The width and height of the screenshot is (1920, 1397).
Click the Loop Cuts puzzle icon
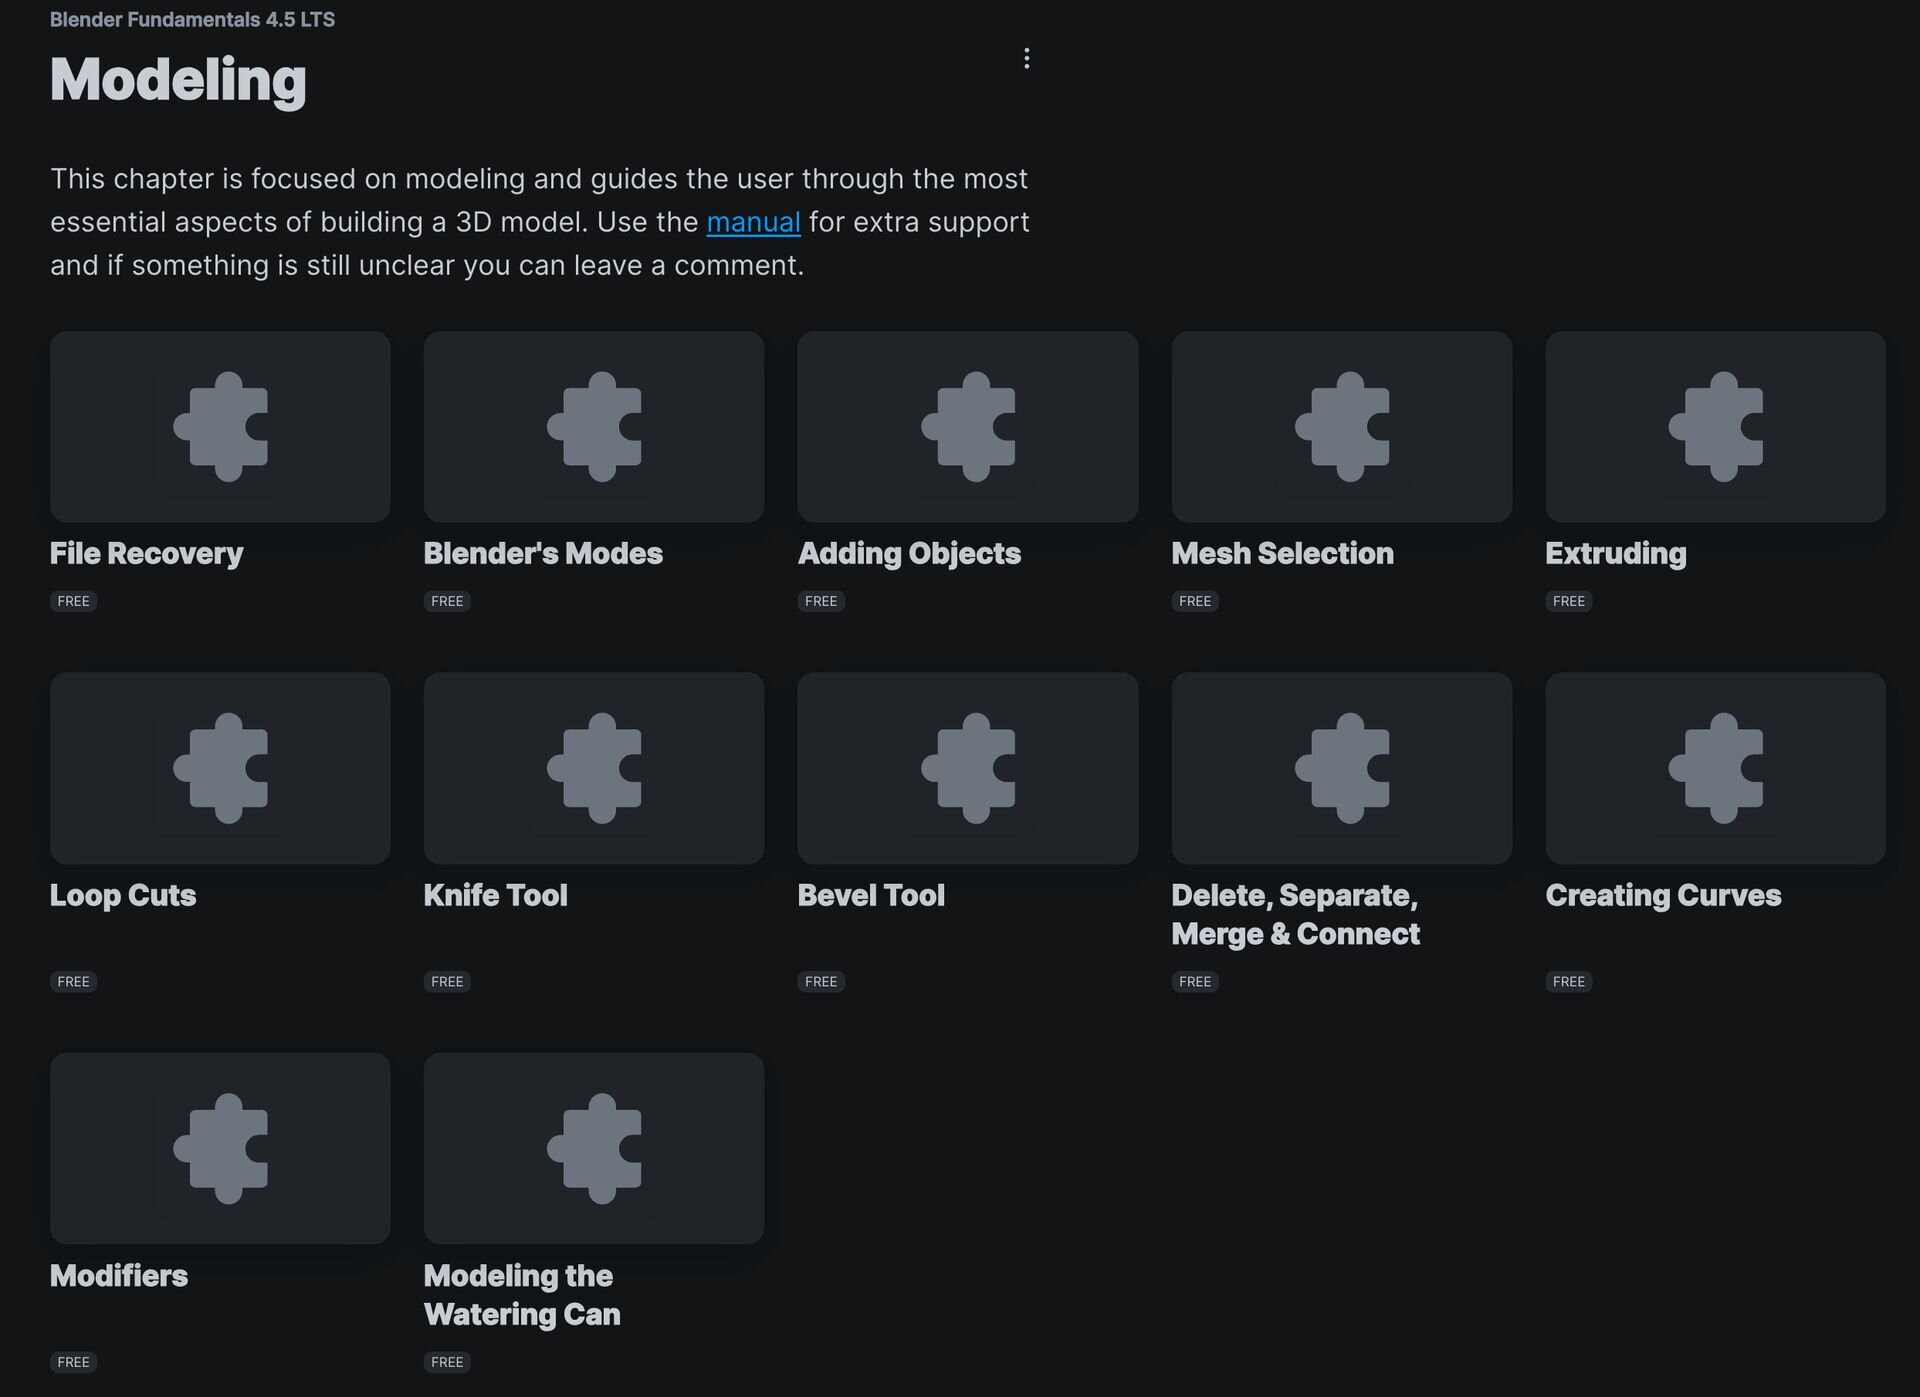(220, 768)
